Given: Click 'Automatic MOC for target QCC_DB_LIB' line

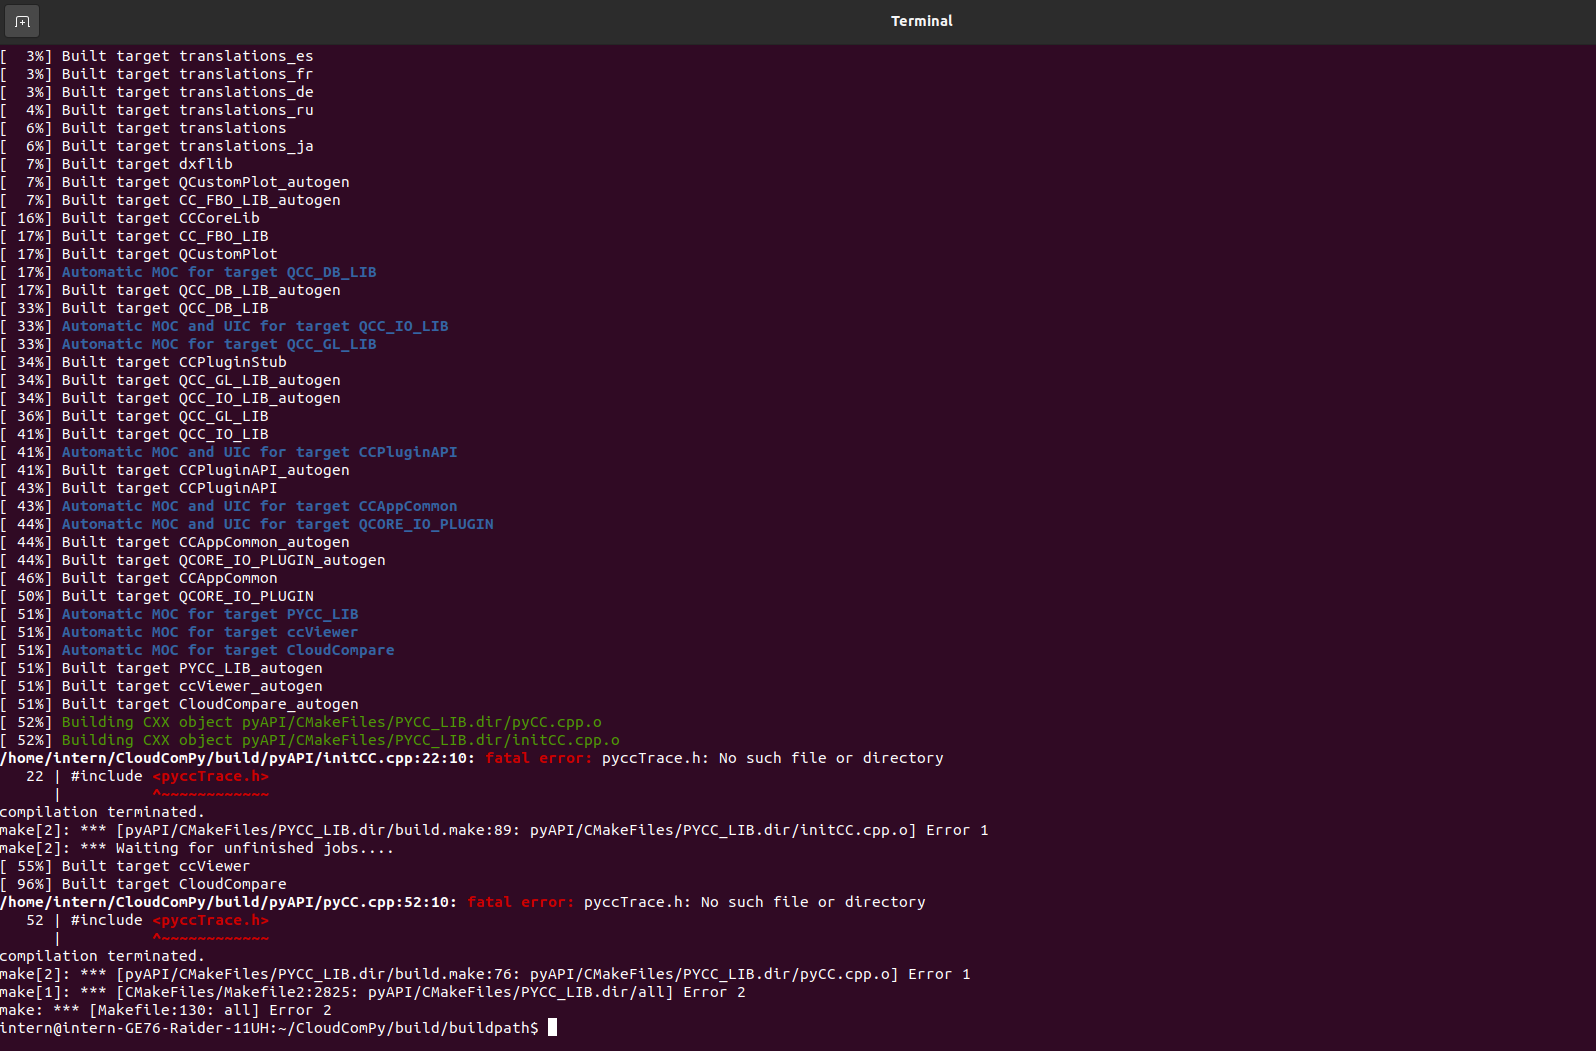Looking at the screenshot, I should (188, 272).
